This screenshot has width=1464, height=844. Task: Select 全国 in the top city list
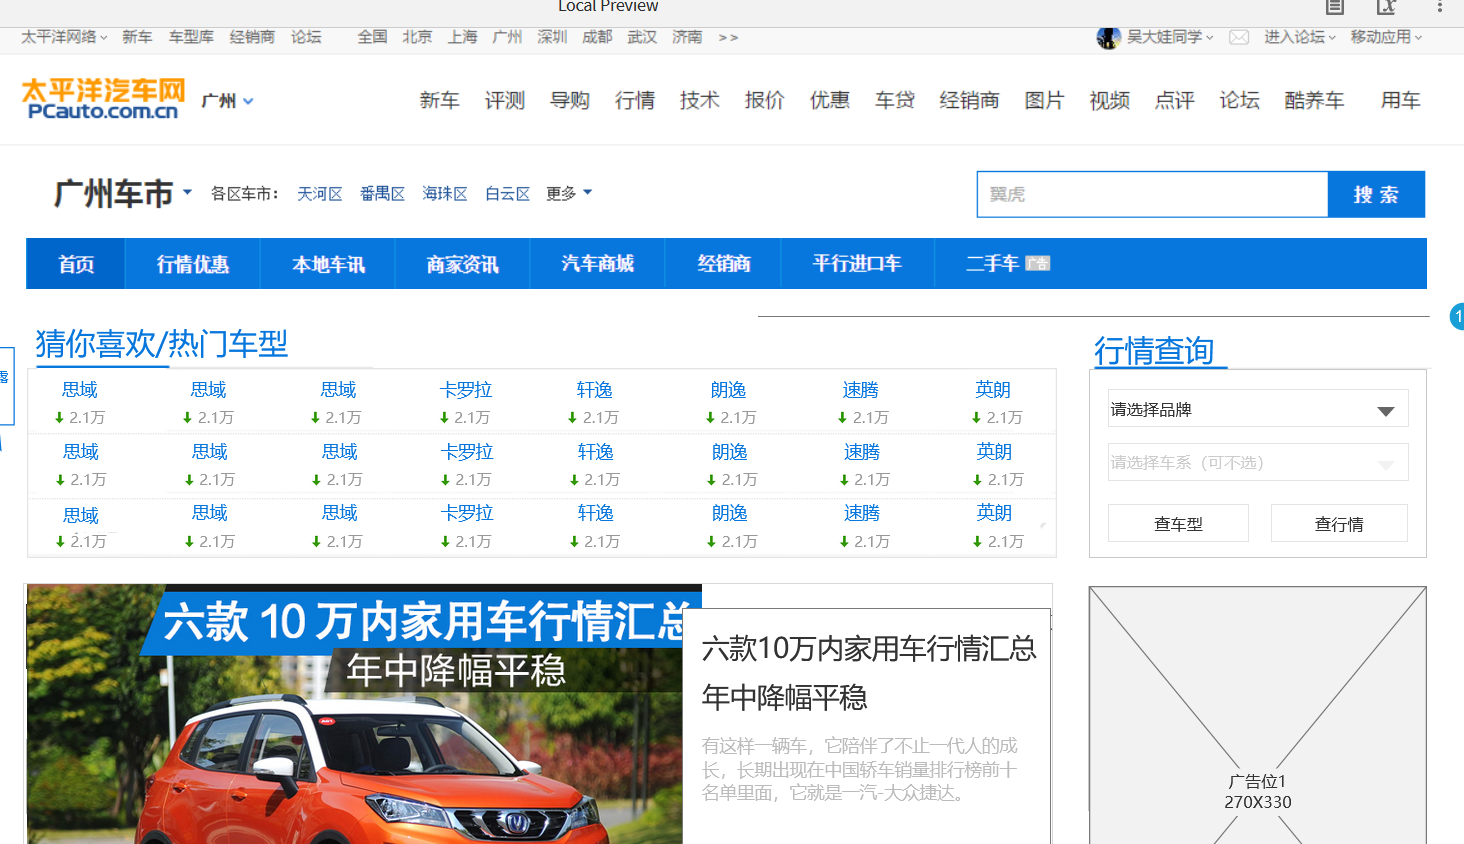pos(373,37)
